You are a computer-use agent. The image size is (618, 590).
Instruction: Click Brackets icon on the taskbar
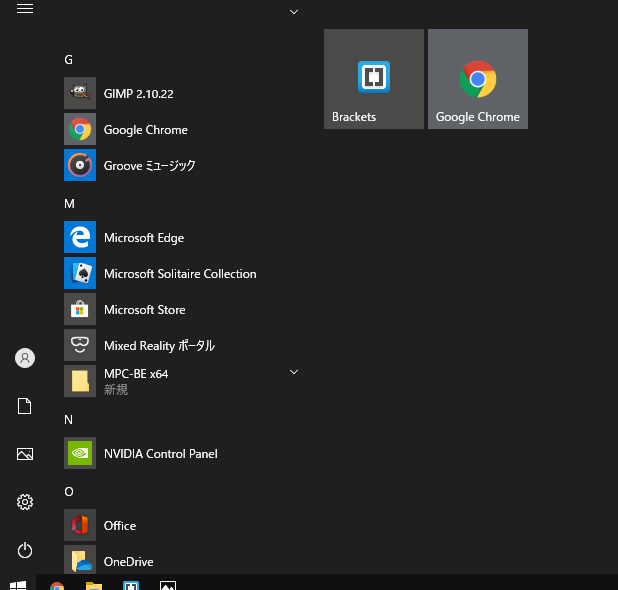131,585
